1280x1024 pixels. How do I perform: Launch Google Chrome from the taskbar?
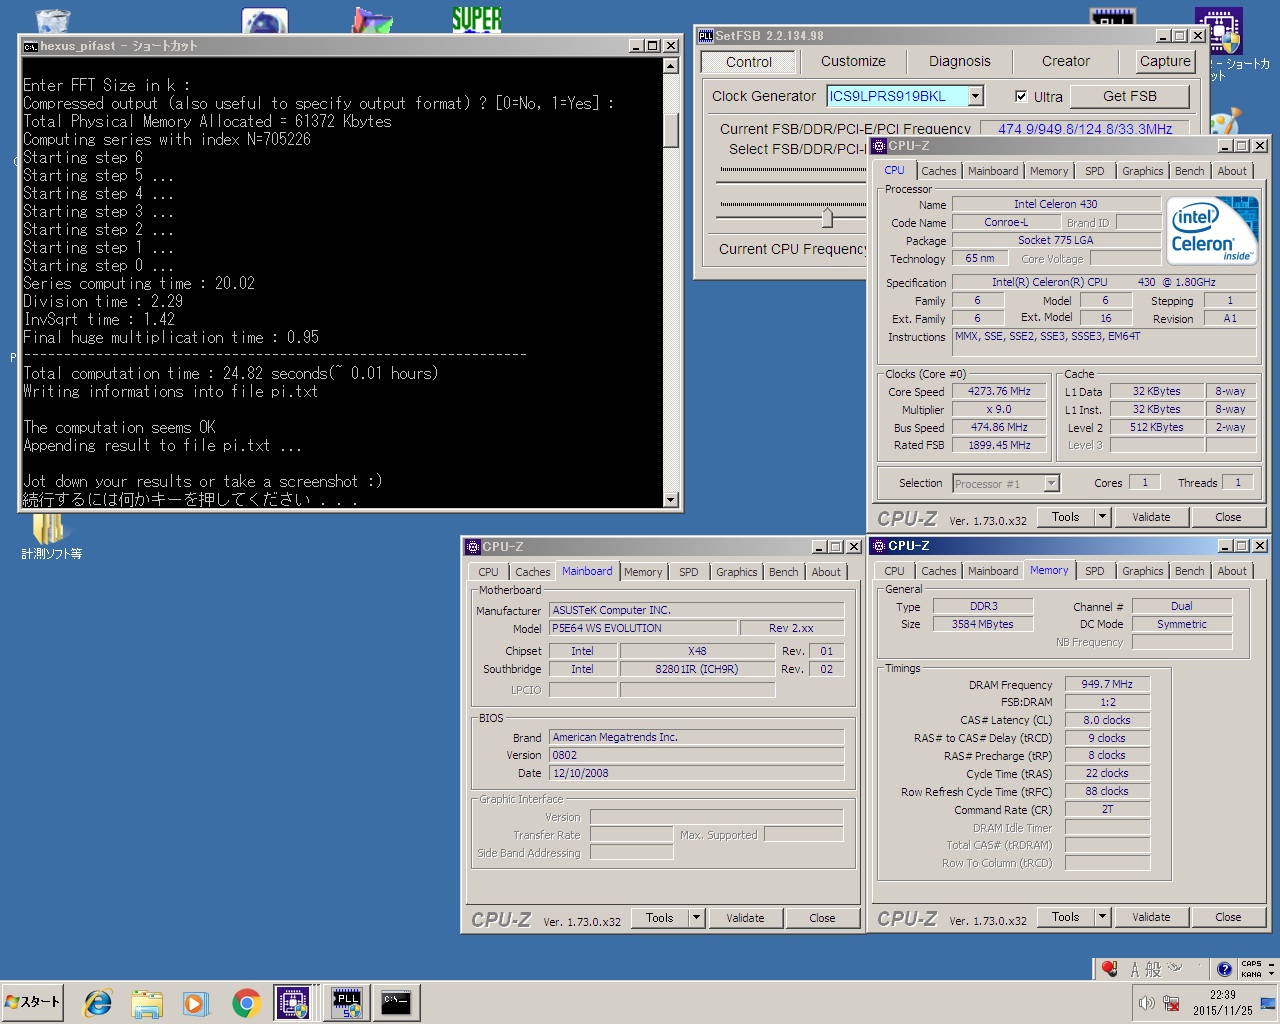[x=246, y=1003]
